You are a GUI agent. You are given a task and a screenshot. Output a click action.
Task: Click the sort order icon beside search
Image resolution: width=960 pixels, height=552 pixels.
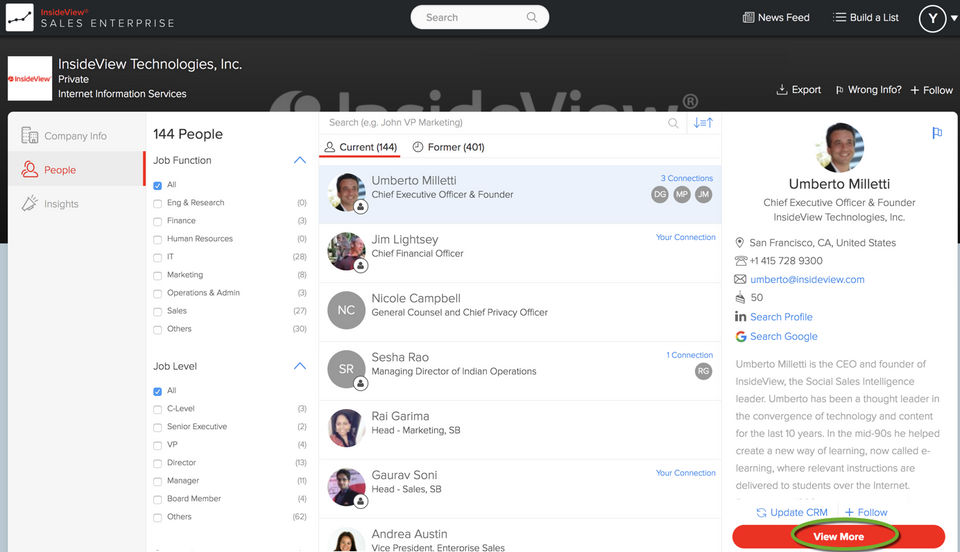click(703, 122)
